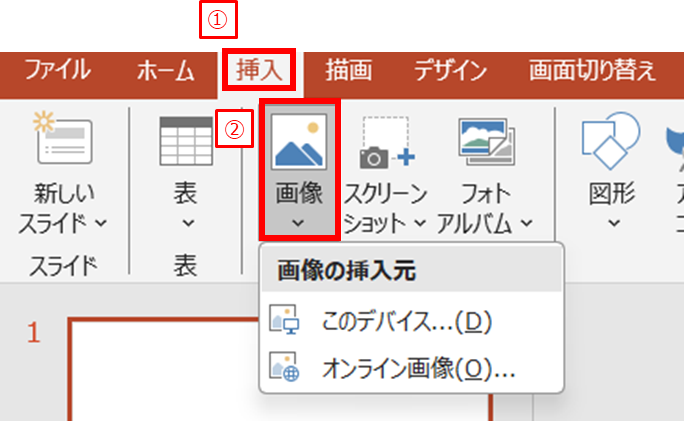Open the 画面切り替え tab
684x421 pixels.
coord(592,71)
